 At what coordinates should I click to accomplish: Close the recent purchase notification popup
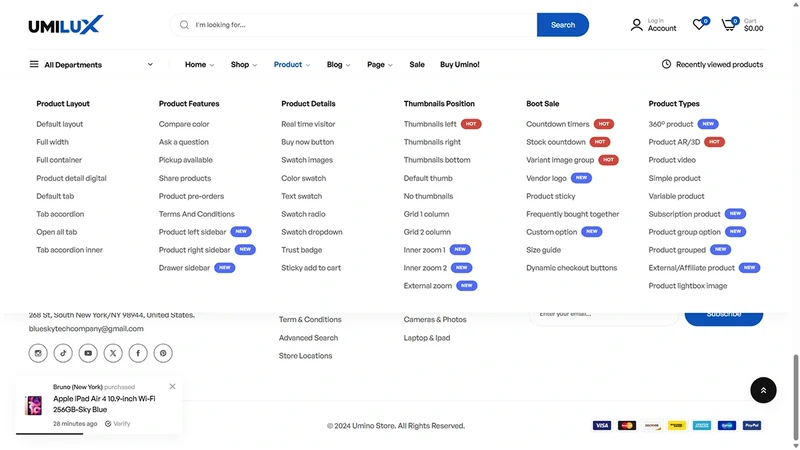click(172, 386)
